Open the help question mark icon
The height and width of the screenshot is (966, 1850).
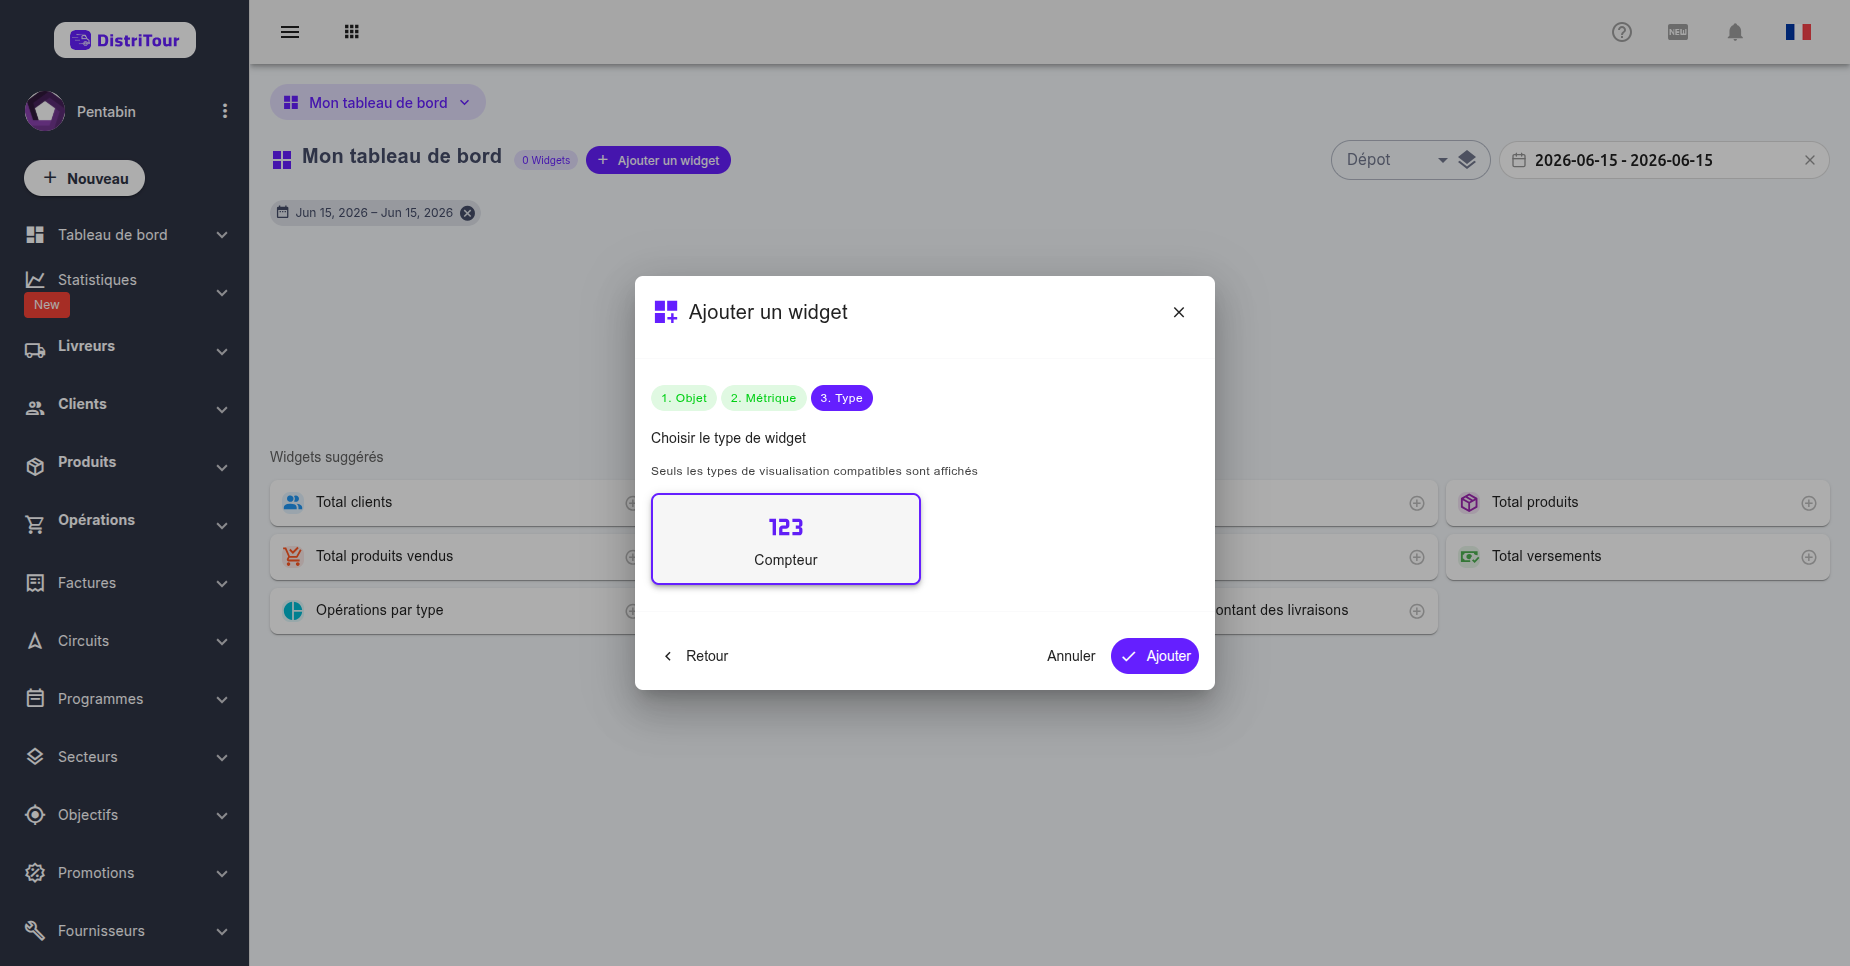[1622, 32]
